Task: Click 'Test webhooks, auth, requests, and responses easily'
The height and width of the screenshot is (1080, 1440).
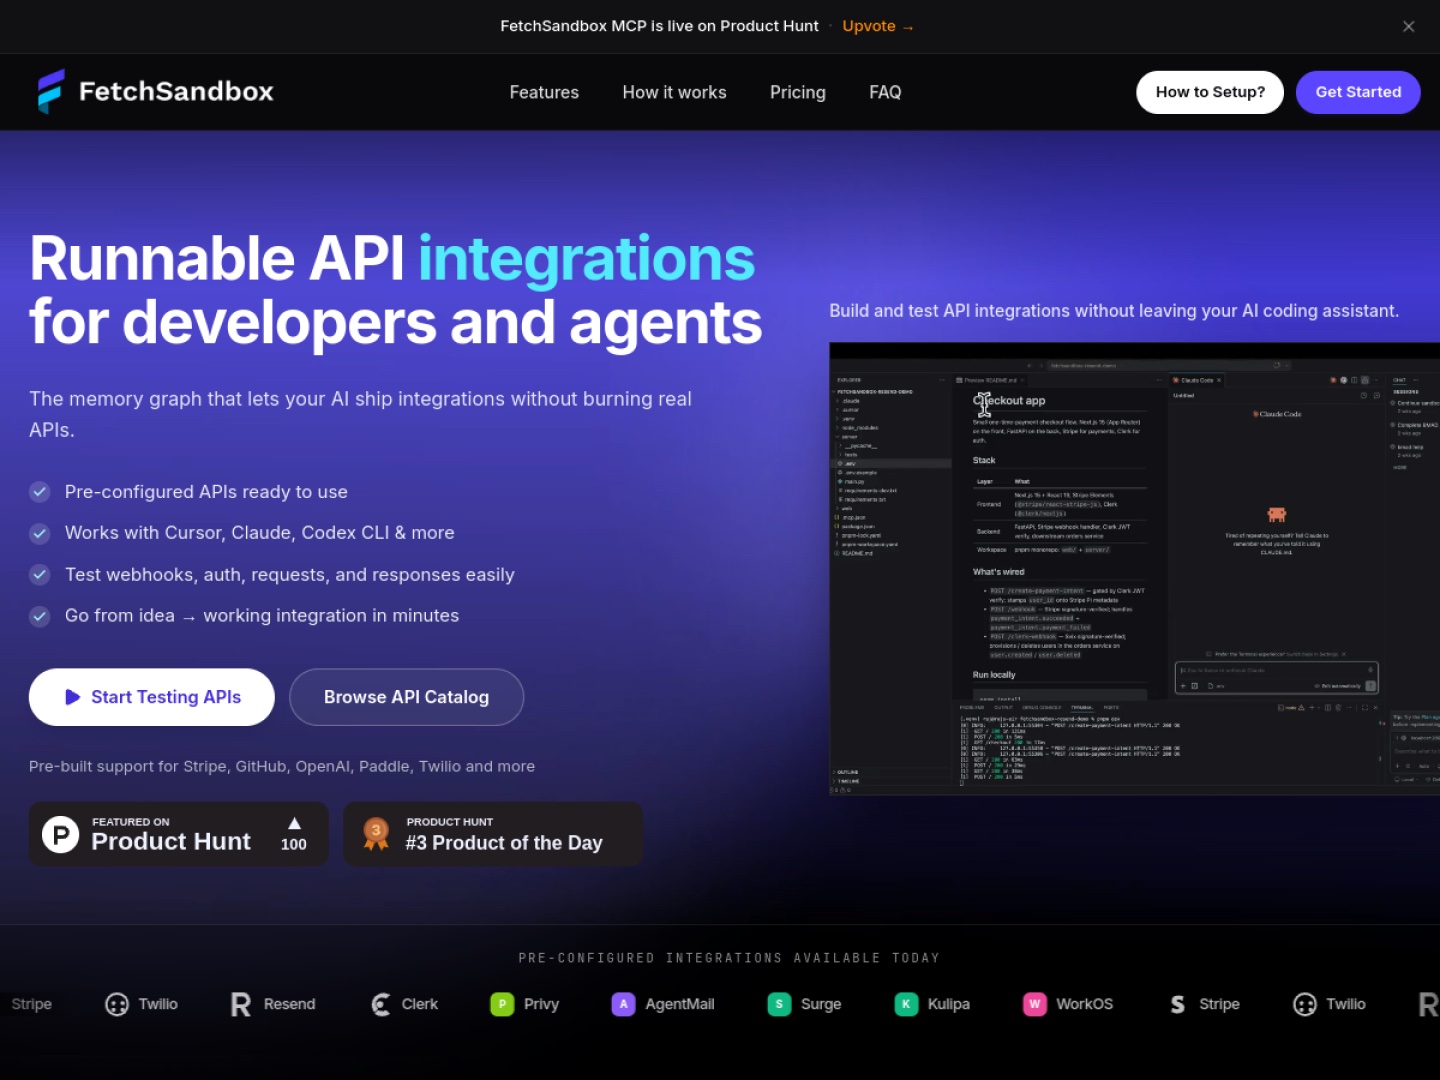Action: (290, 575)
